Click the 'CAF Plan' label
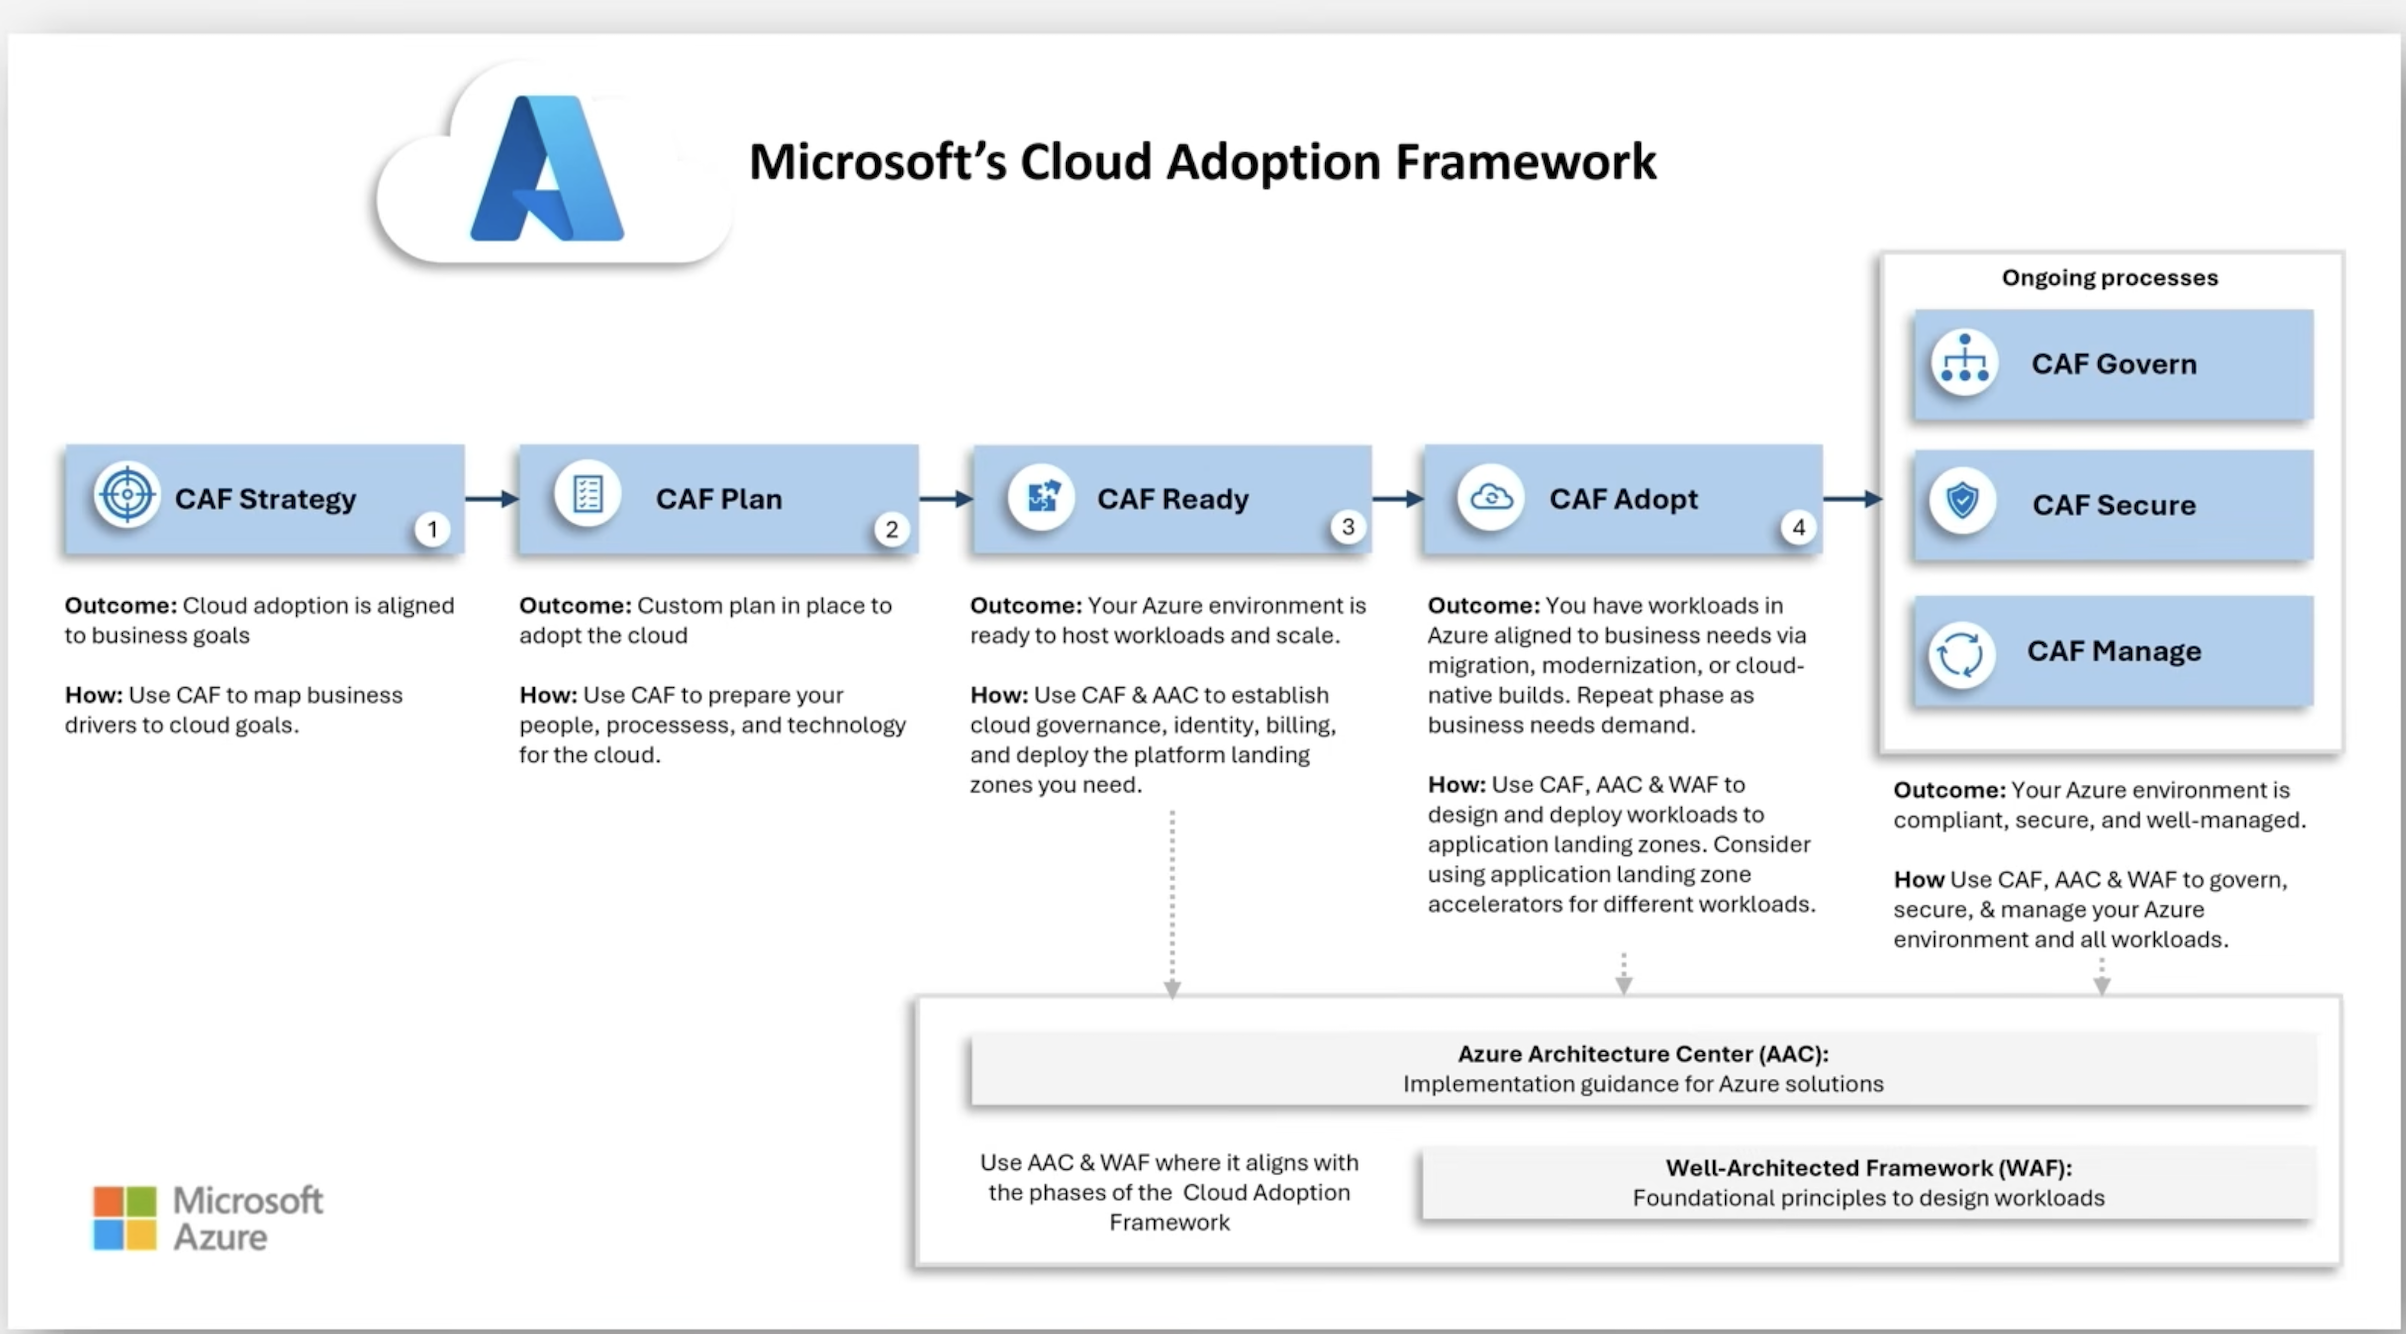Viewport: 2406px width, 1334px height. [719, 499]
